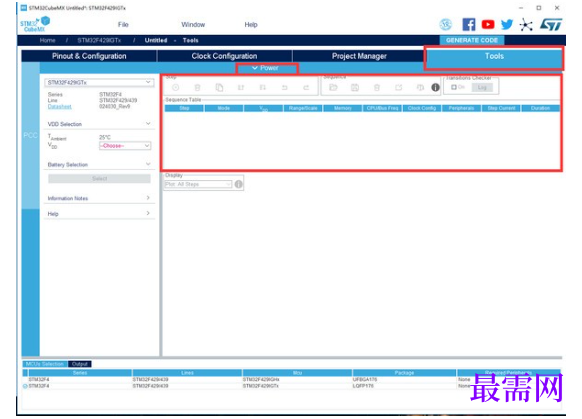This screenshot has width=582, height=419.
Task: Click the undo step icon
Action: (285, 88)
